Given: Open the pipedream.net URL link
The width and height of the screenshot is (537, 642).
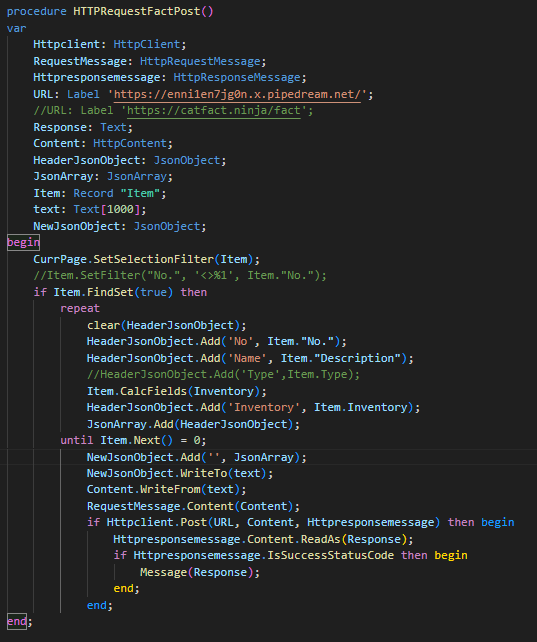Looking at the screenshot, I should (x=237, y=94).
